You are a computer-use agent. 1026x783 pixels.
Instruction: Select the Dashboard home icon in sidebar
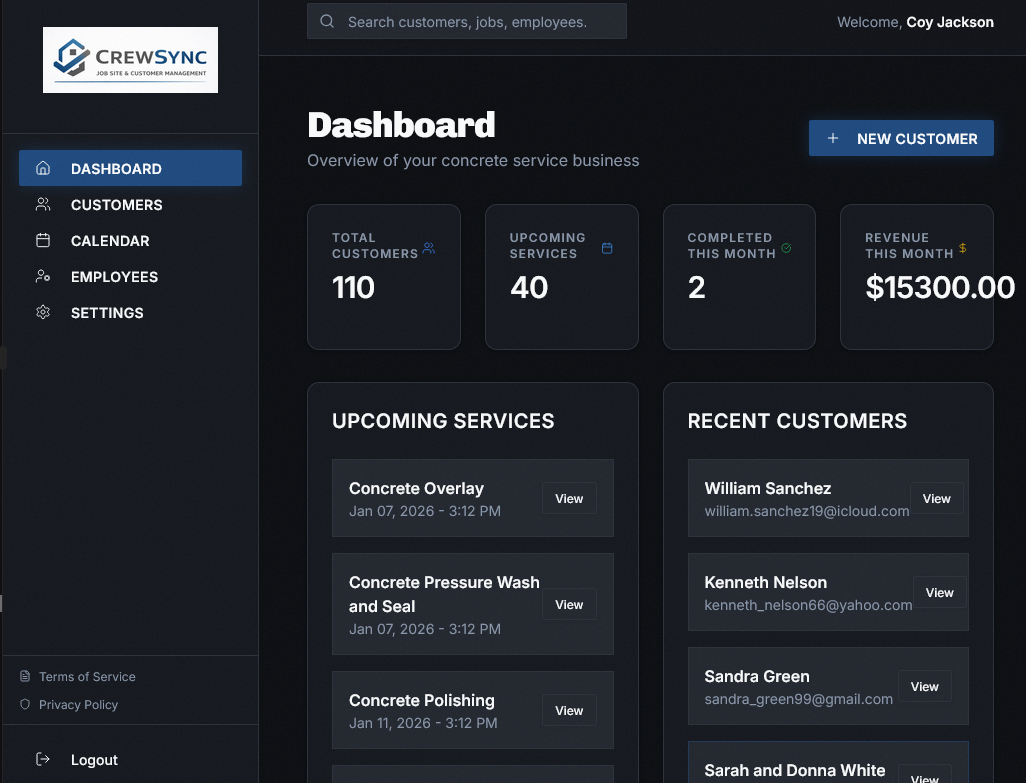(43, 168)
